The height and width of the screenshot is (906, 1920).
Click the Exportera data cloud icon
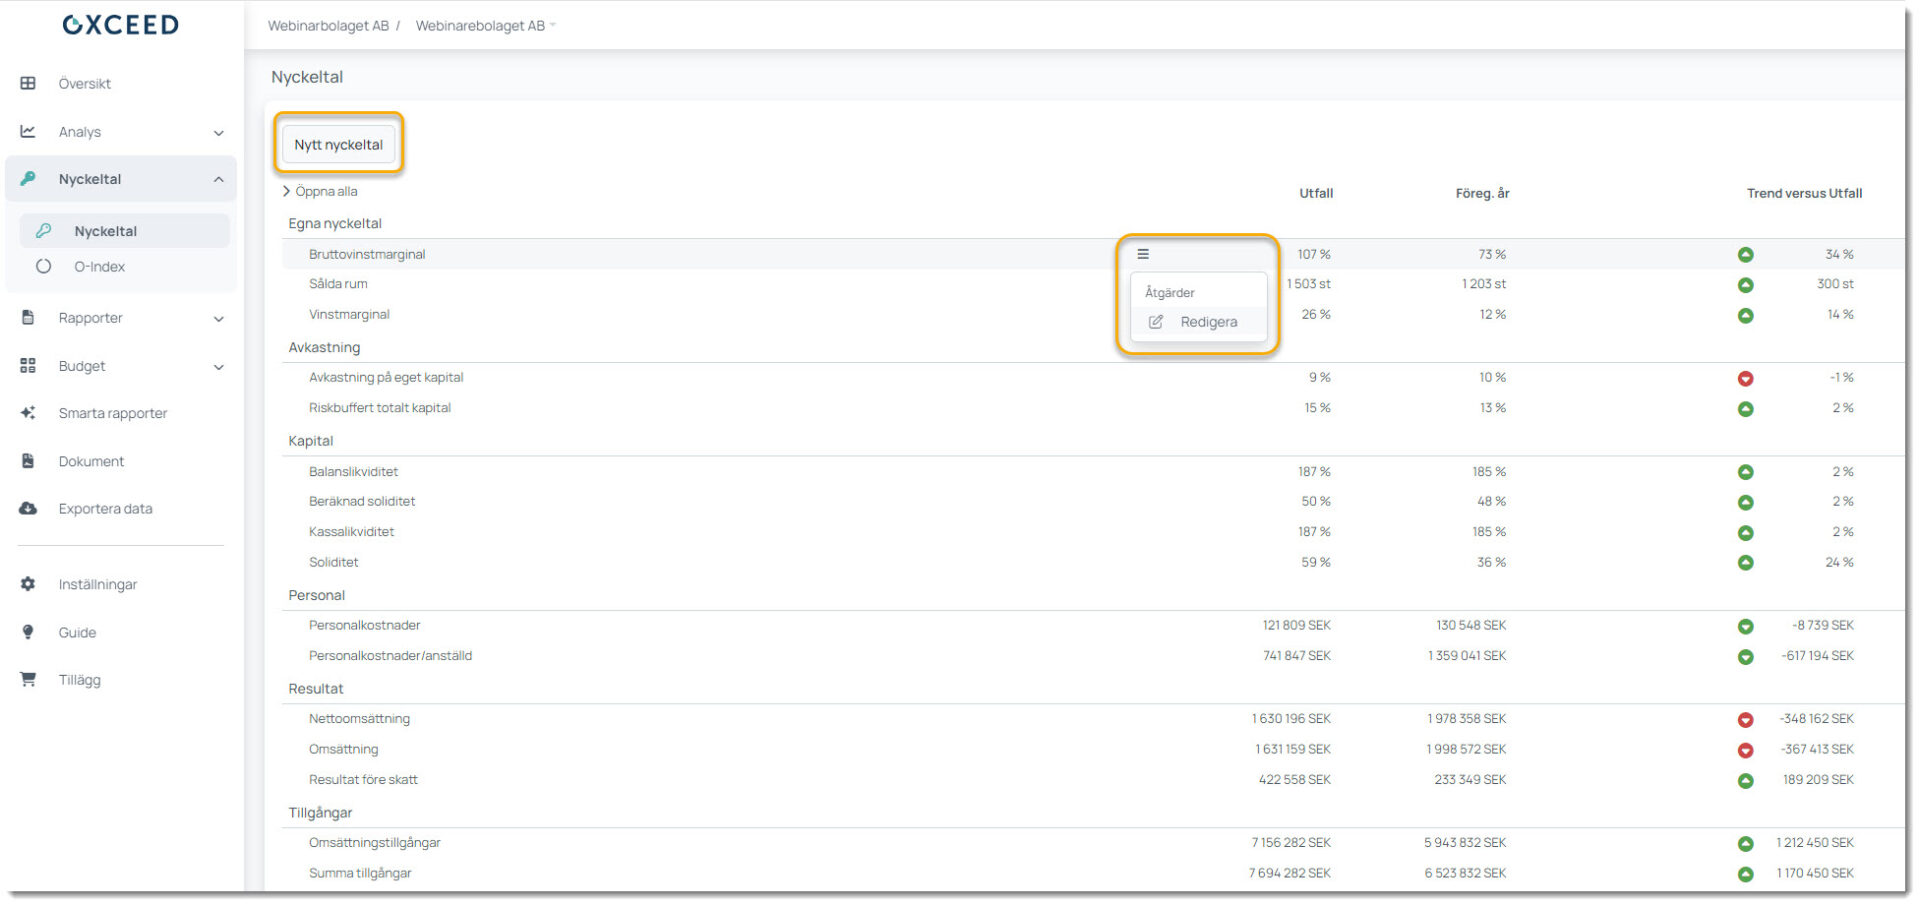pos(28,508)
